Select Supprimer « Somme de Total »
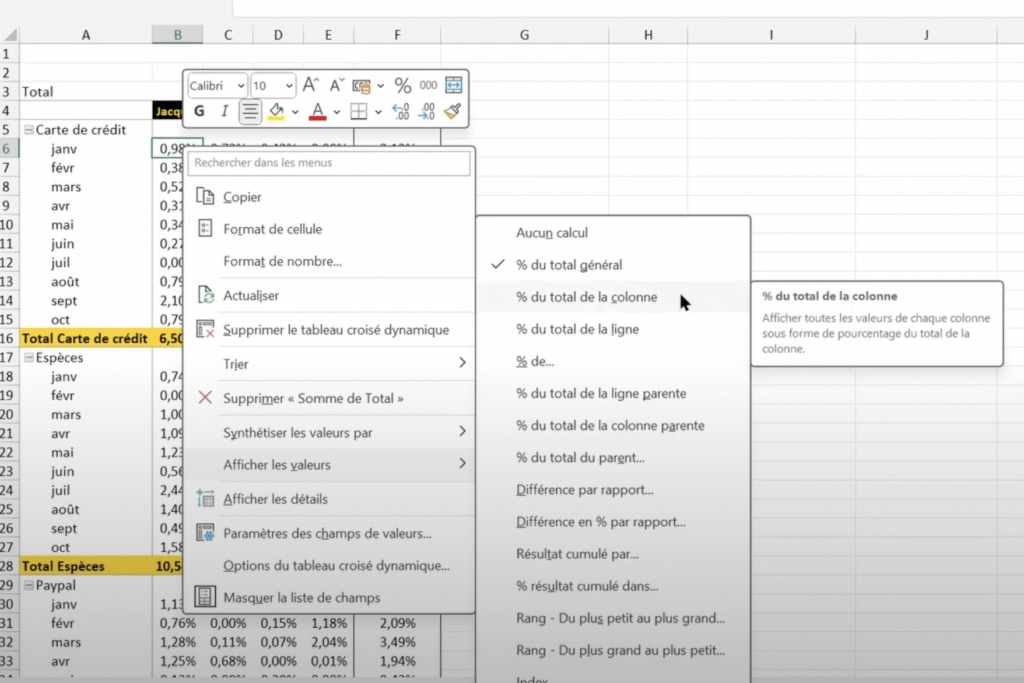Viewport: 1024px width, 683px height. click(x=328, y=398)
